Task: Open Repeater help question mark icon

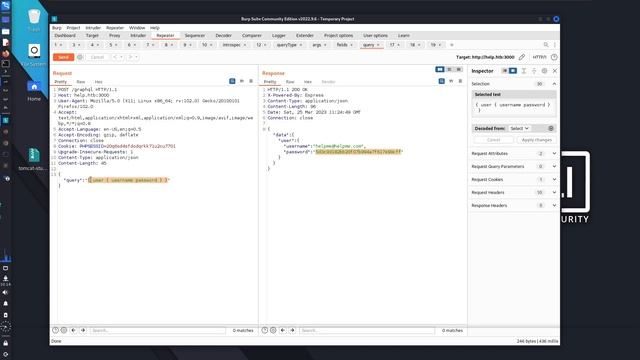Action: click(x=554, y=57)
